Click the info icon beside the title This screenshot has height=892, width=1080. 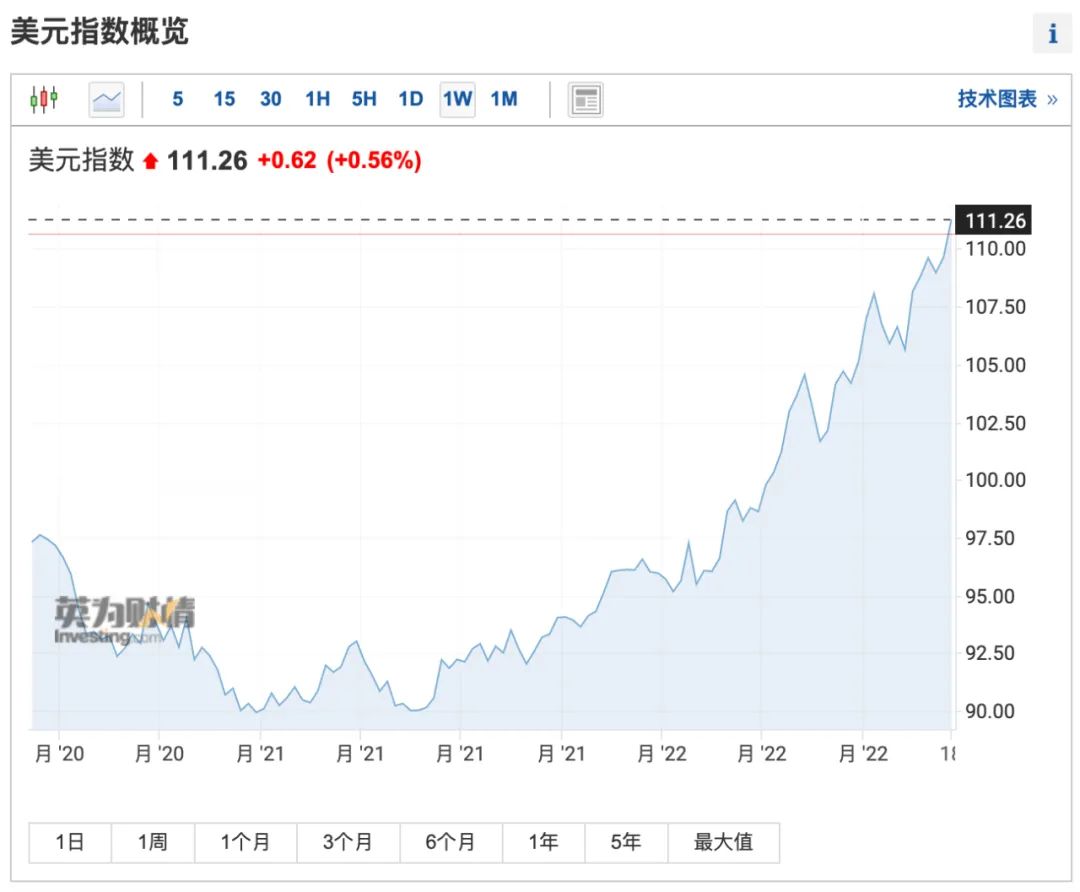point(1052,33)
